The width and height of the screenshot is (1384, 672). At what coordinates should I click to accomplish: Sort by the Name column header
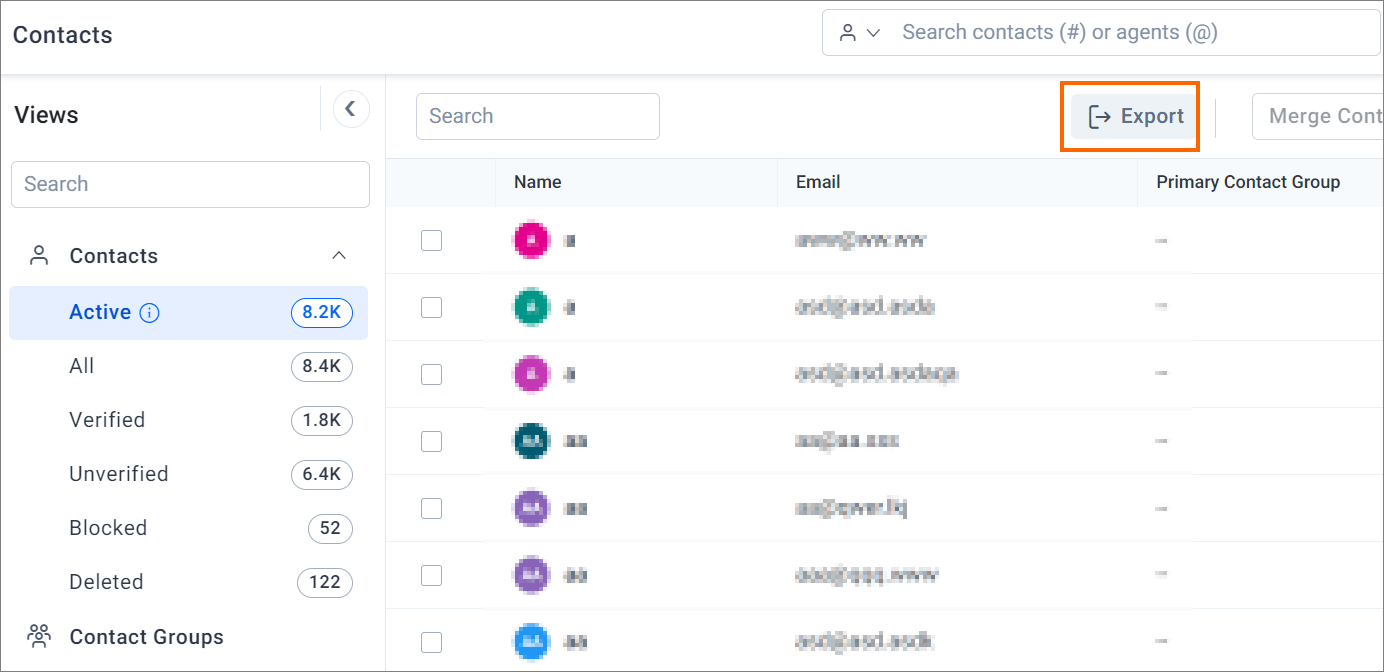[537, 182]
